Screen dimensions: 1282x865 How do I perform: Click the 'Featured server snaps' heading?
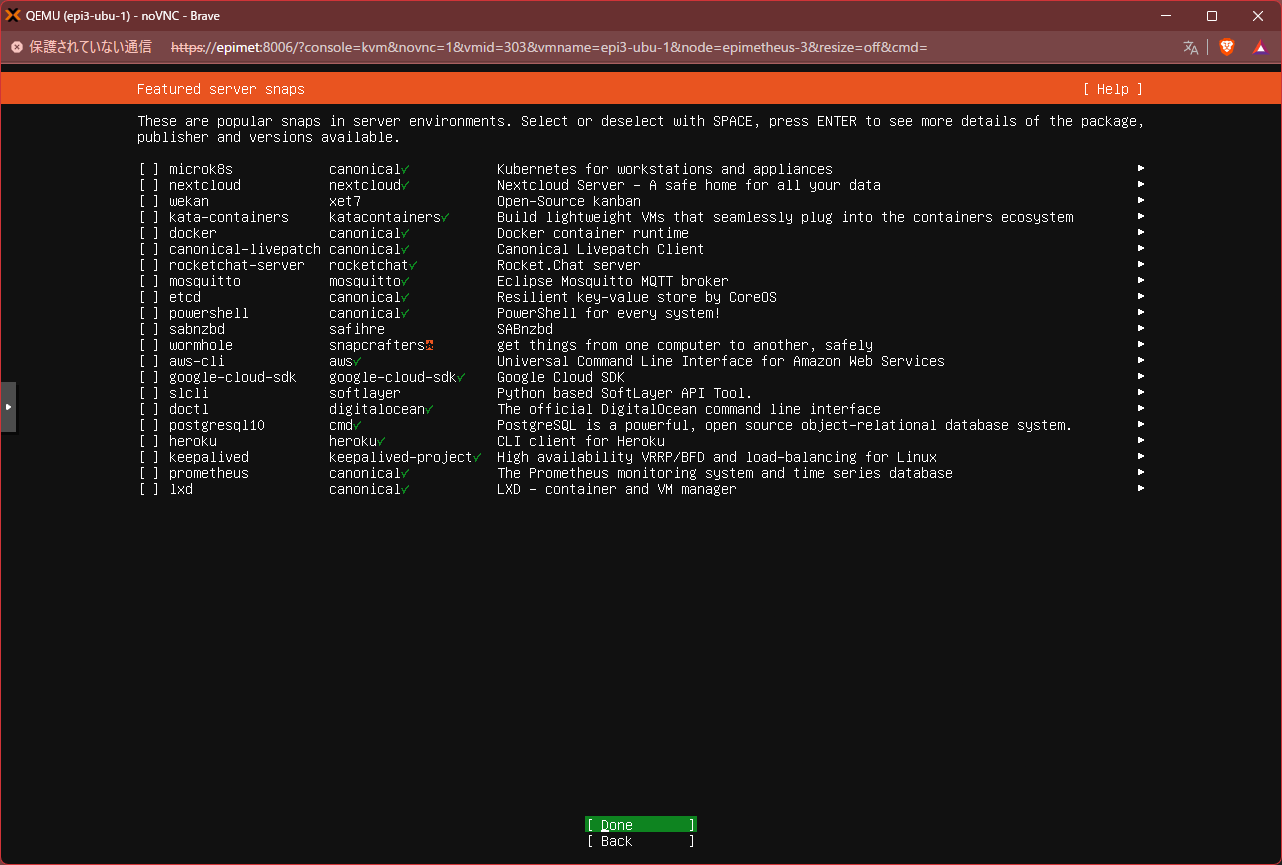tap(221, 89)
